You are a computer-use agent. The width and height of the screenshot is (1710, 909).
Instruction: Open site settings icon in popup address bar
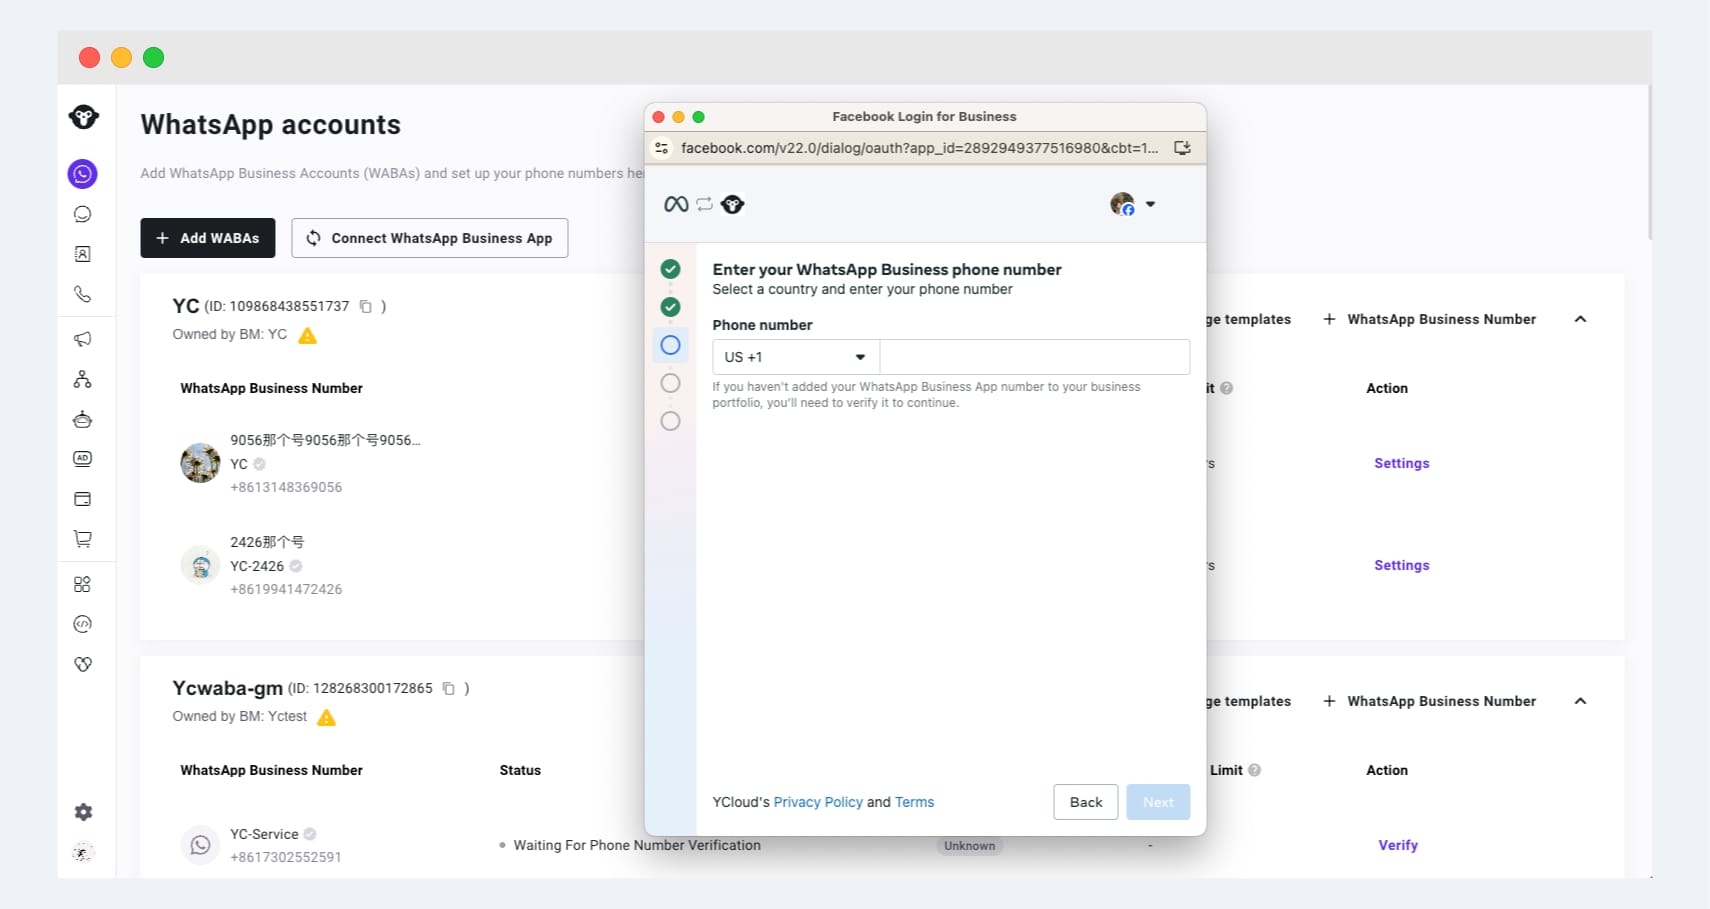pyautogui.click(x=661, y=148)
